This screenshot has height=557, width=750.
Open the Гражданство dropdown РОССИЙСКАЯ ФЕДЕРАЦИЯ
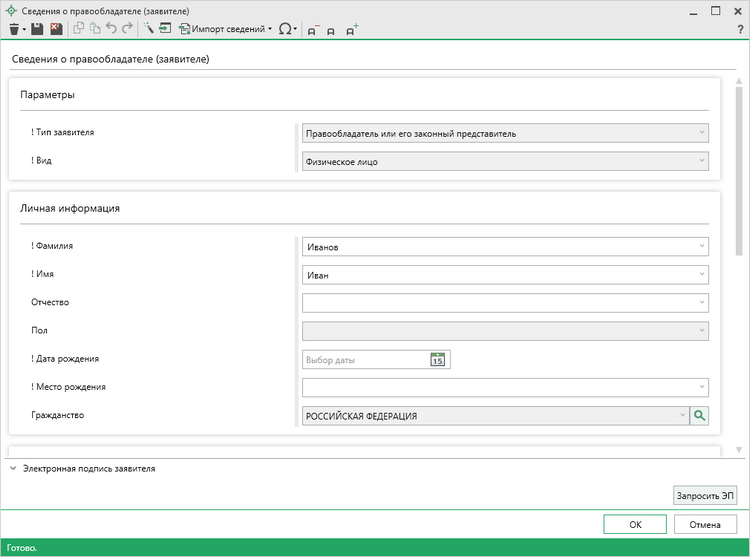tap(496, 416)
